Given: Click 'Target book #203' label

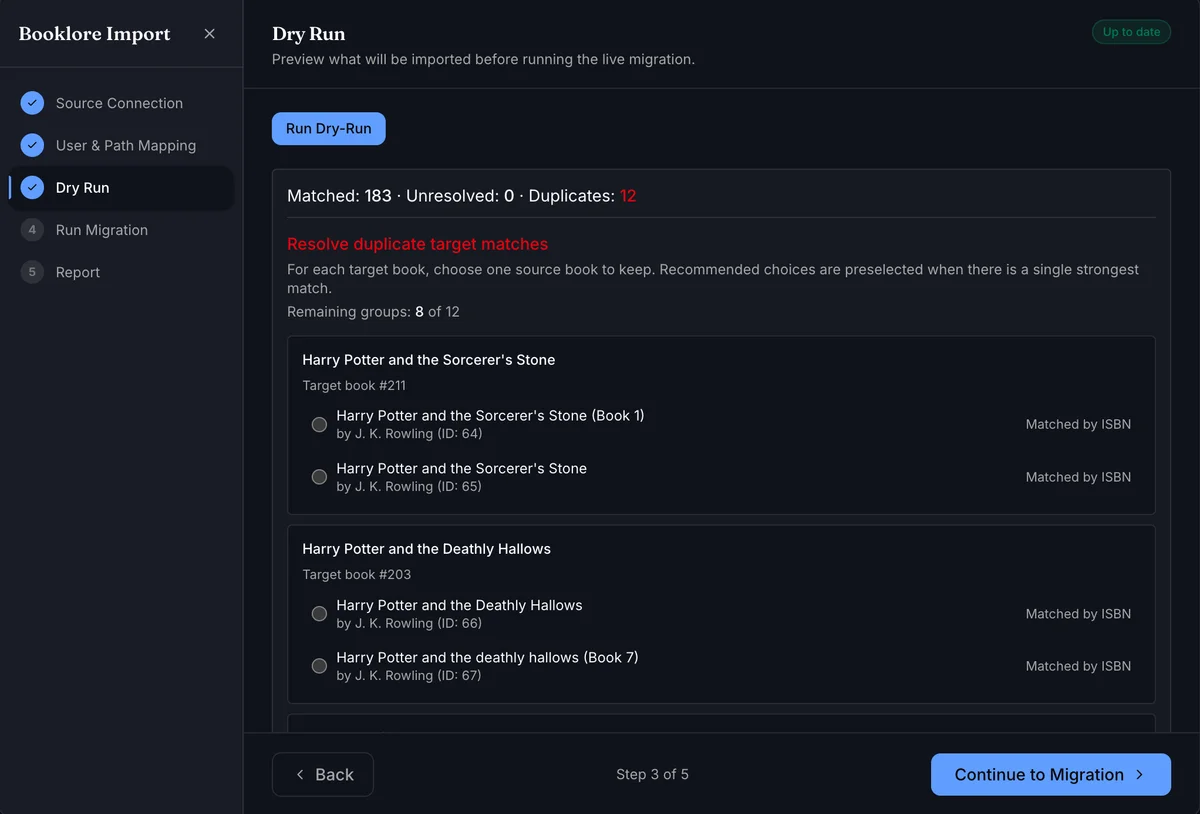Looking at the screenshot, I should (x=357, y=574).
